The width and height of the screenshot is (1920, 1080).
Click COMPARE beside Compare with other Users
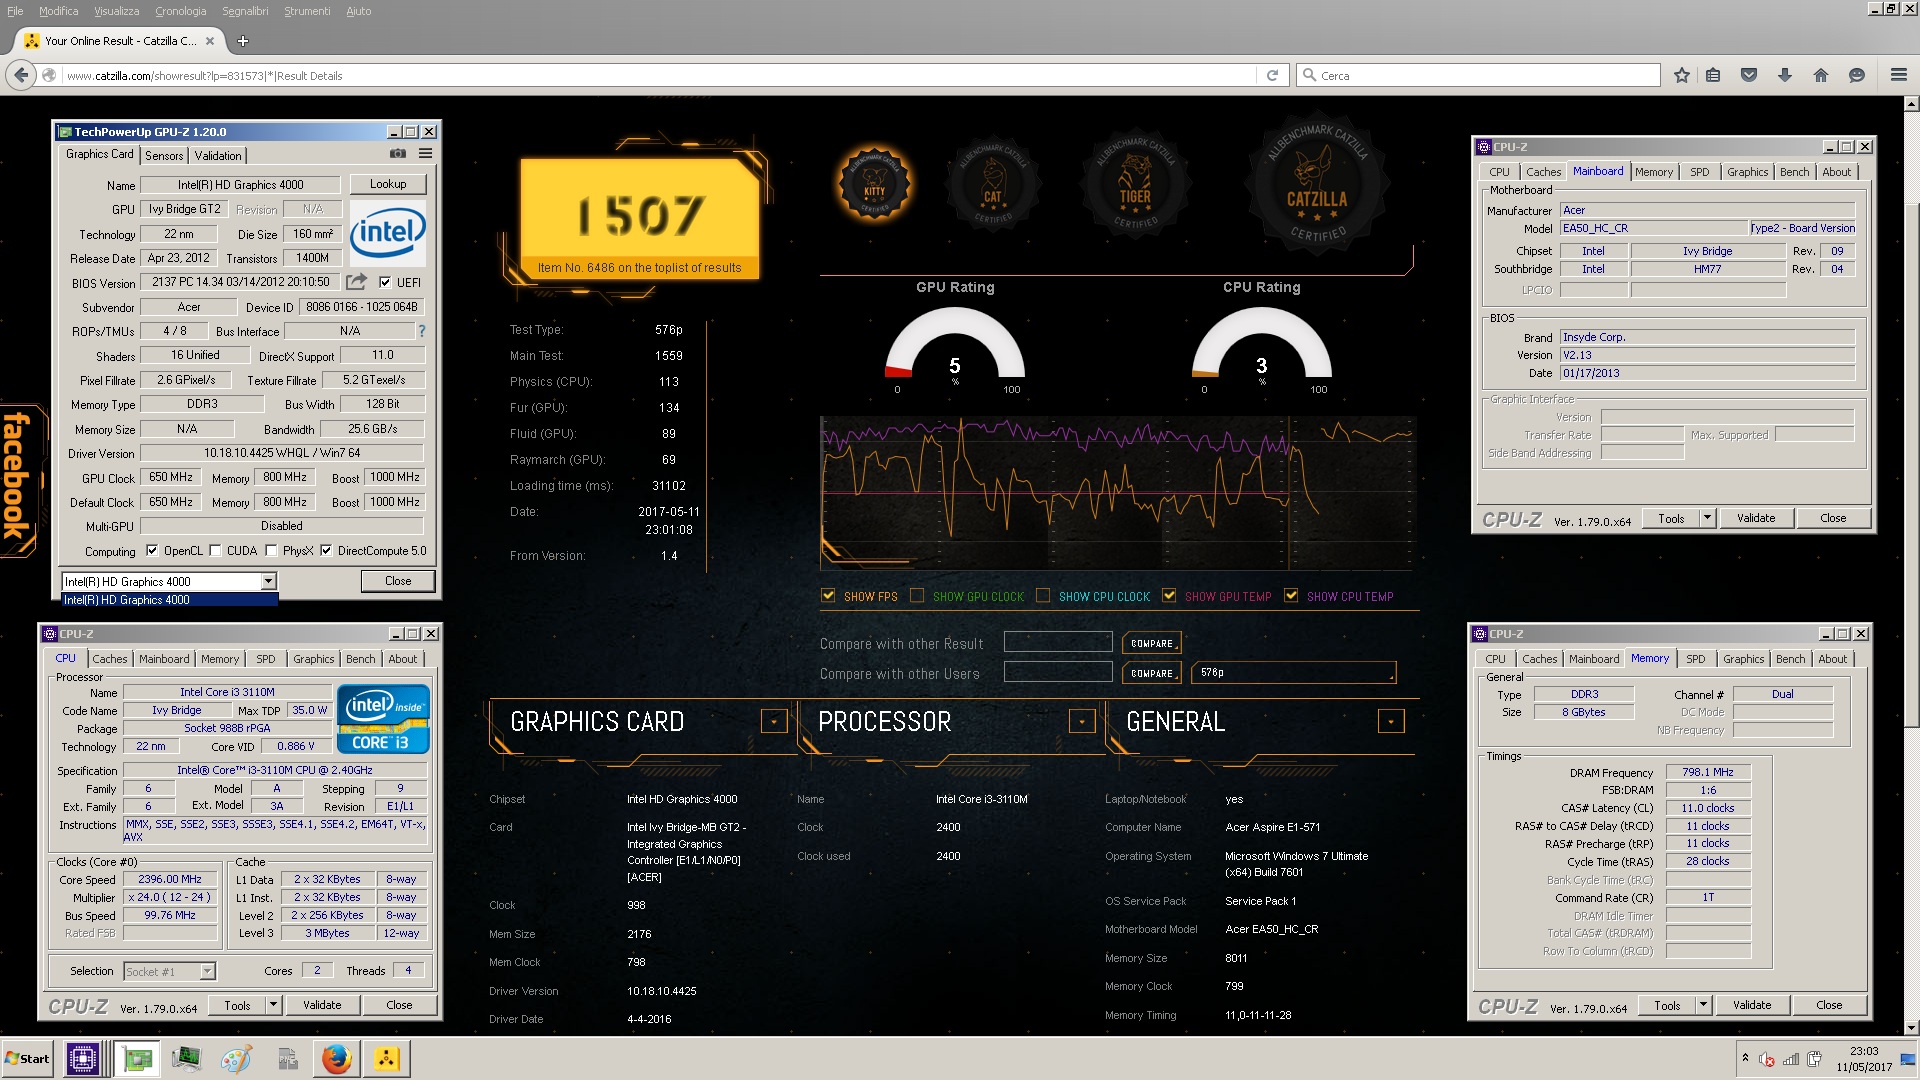[1152, 673]
